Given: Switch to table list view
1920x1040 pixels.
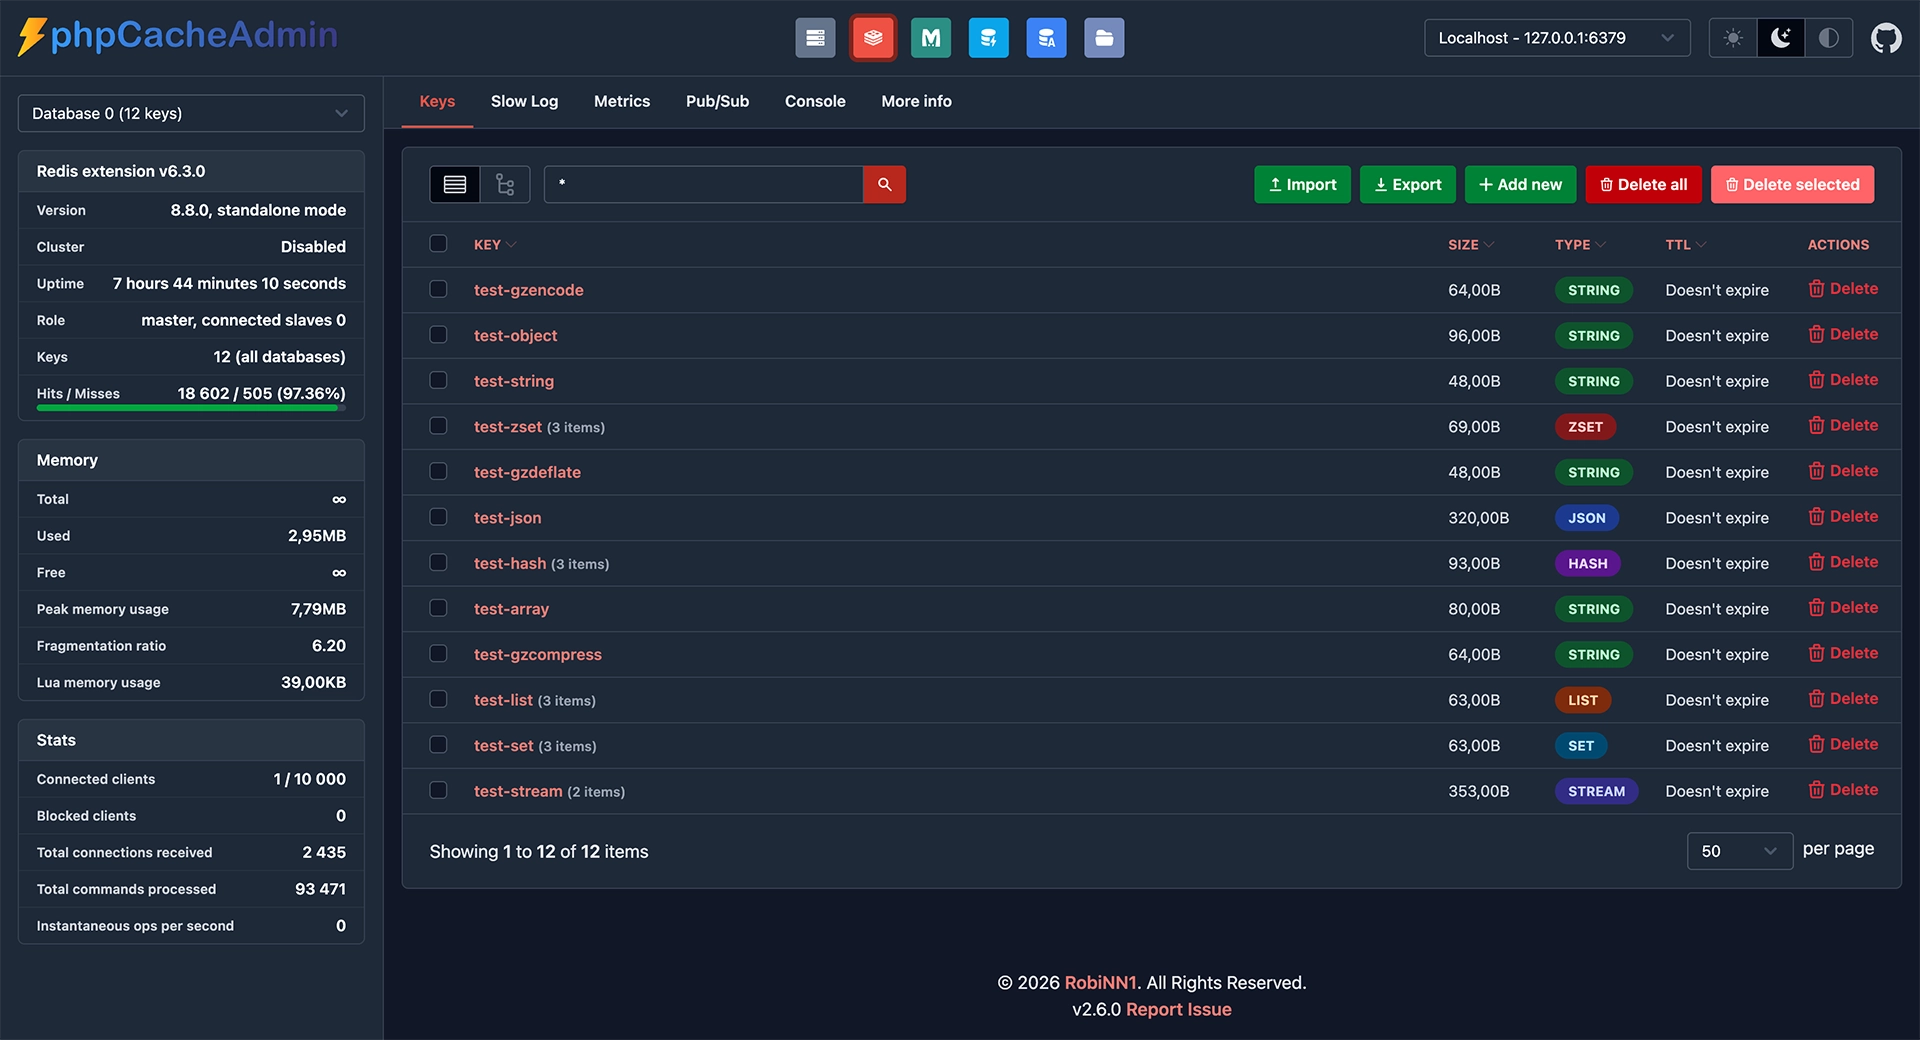Looking at the screenshot, I should coord(455,185).
